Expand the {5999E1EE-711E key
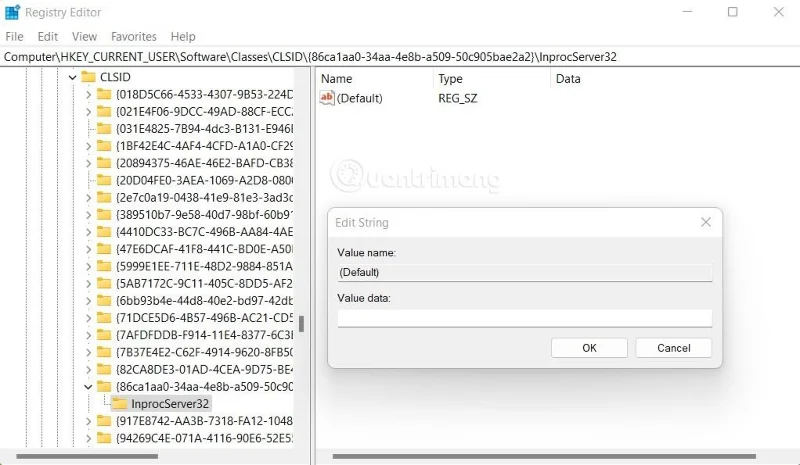 click(x=88, y=266)
